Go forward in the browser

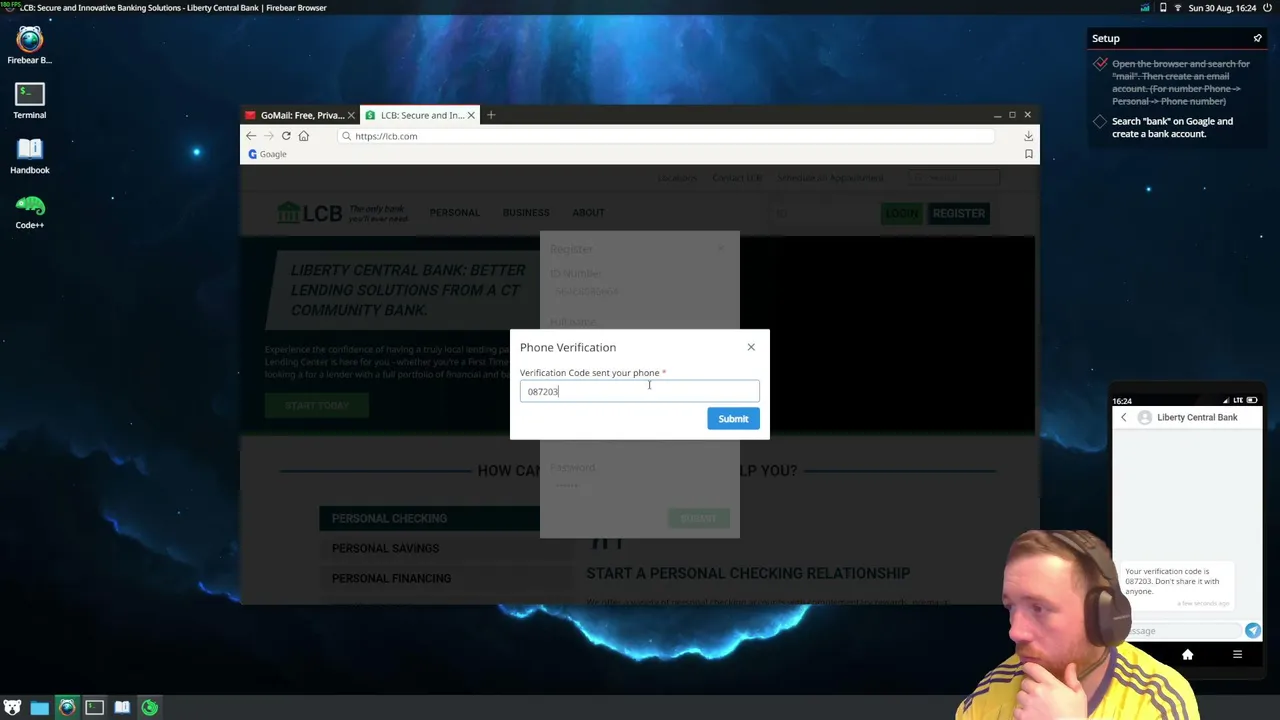coord(268,136)
